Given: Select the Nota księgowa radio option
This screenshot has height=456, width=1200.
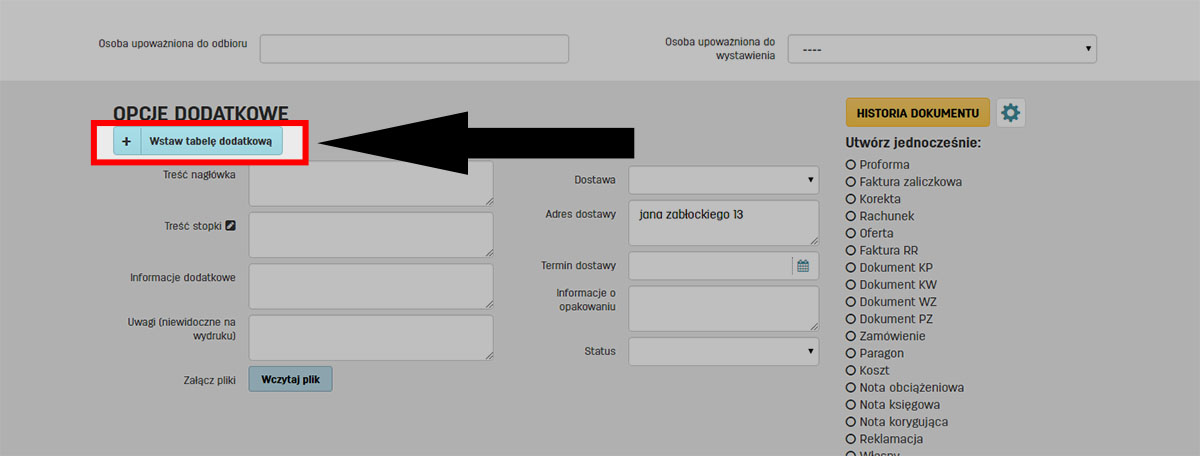Looking at the screenshot, I should [851, 405].
